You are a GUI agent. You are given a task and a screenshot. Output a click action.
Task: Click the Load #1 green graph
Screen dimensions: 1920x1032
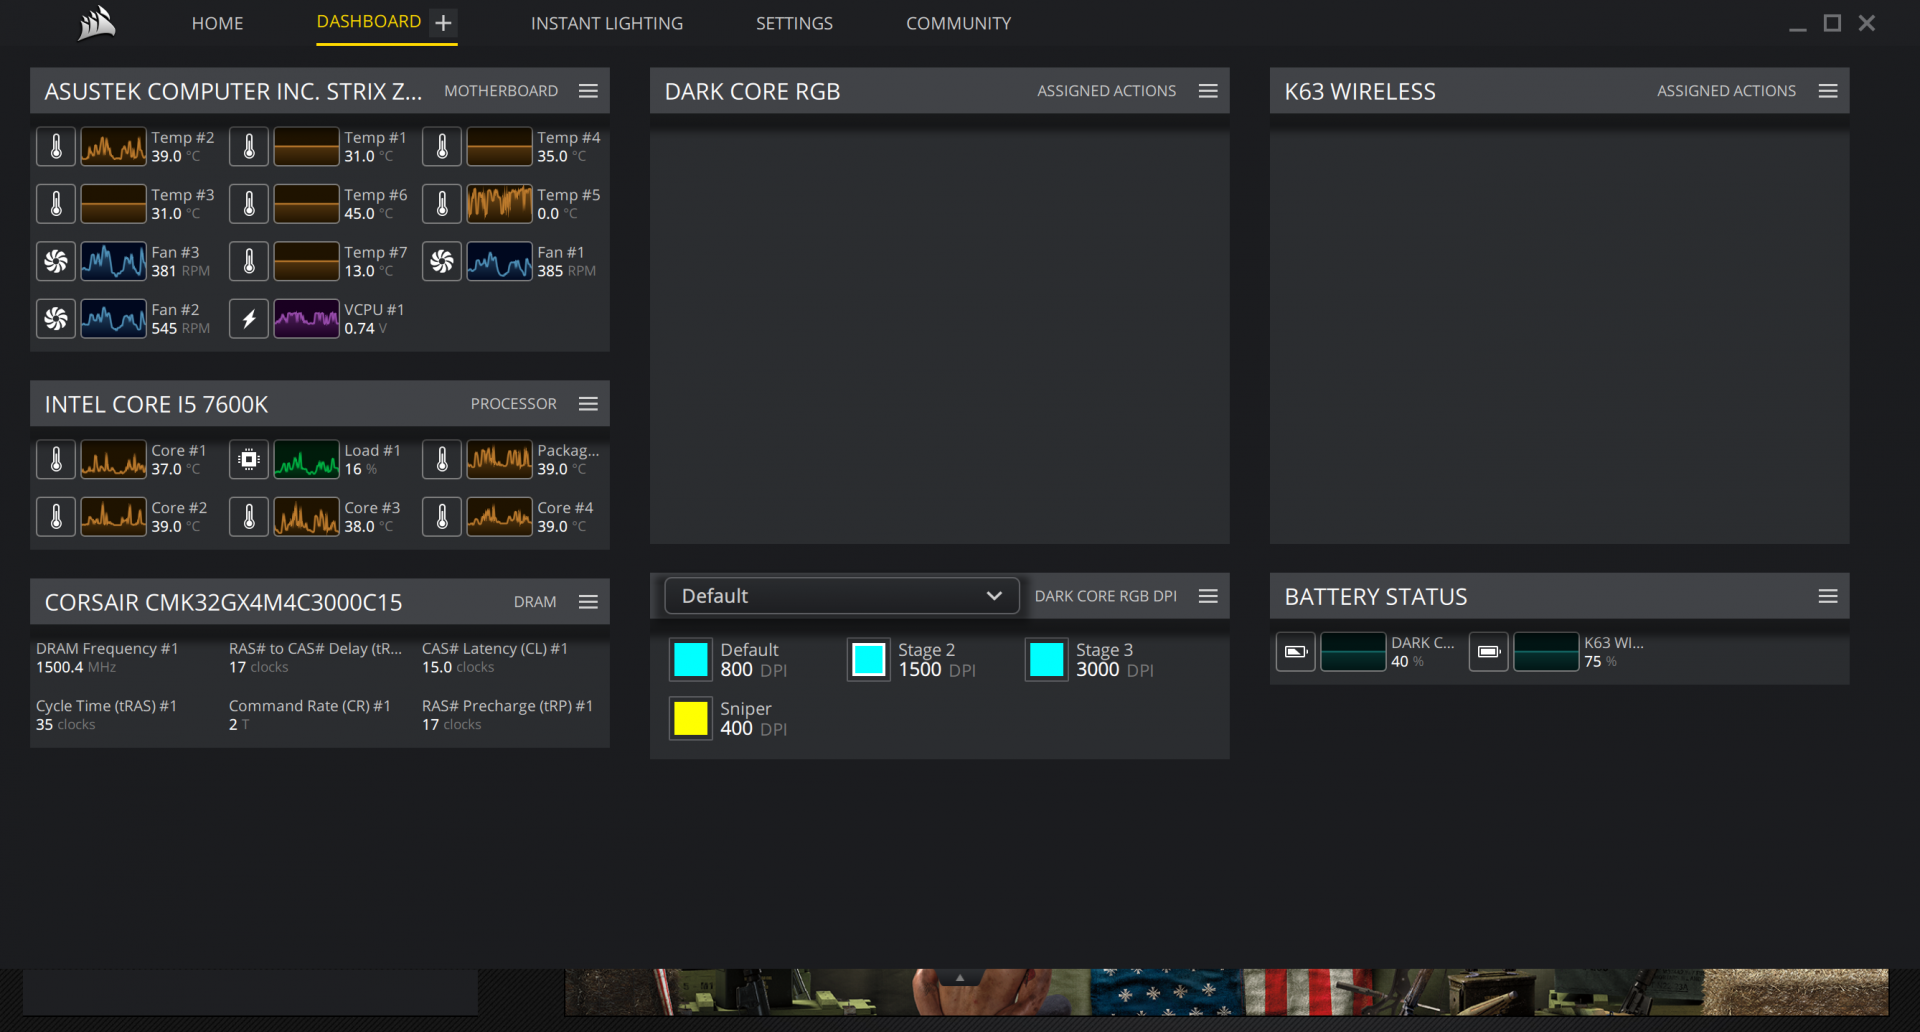pos(306,460)
